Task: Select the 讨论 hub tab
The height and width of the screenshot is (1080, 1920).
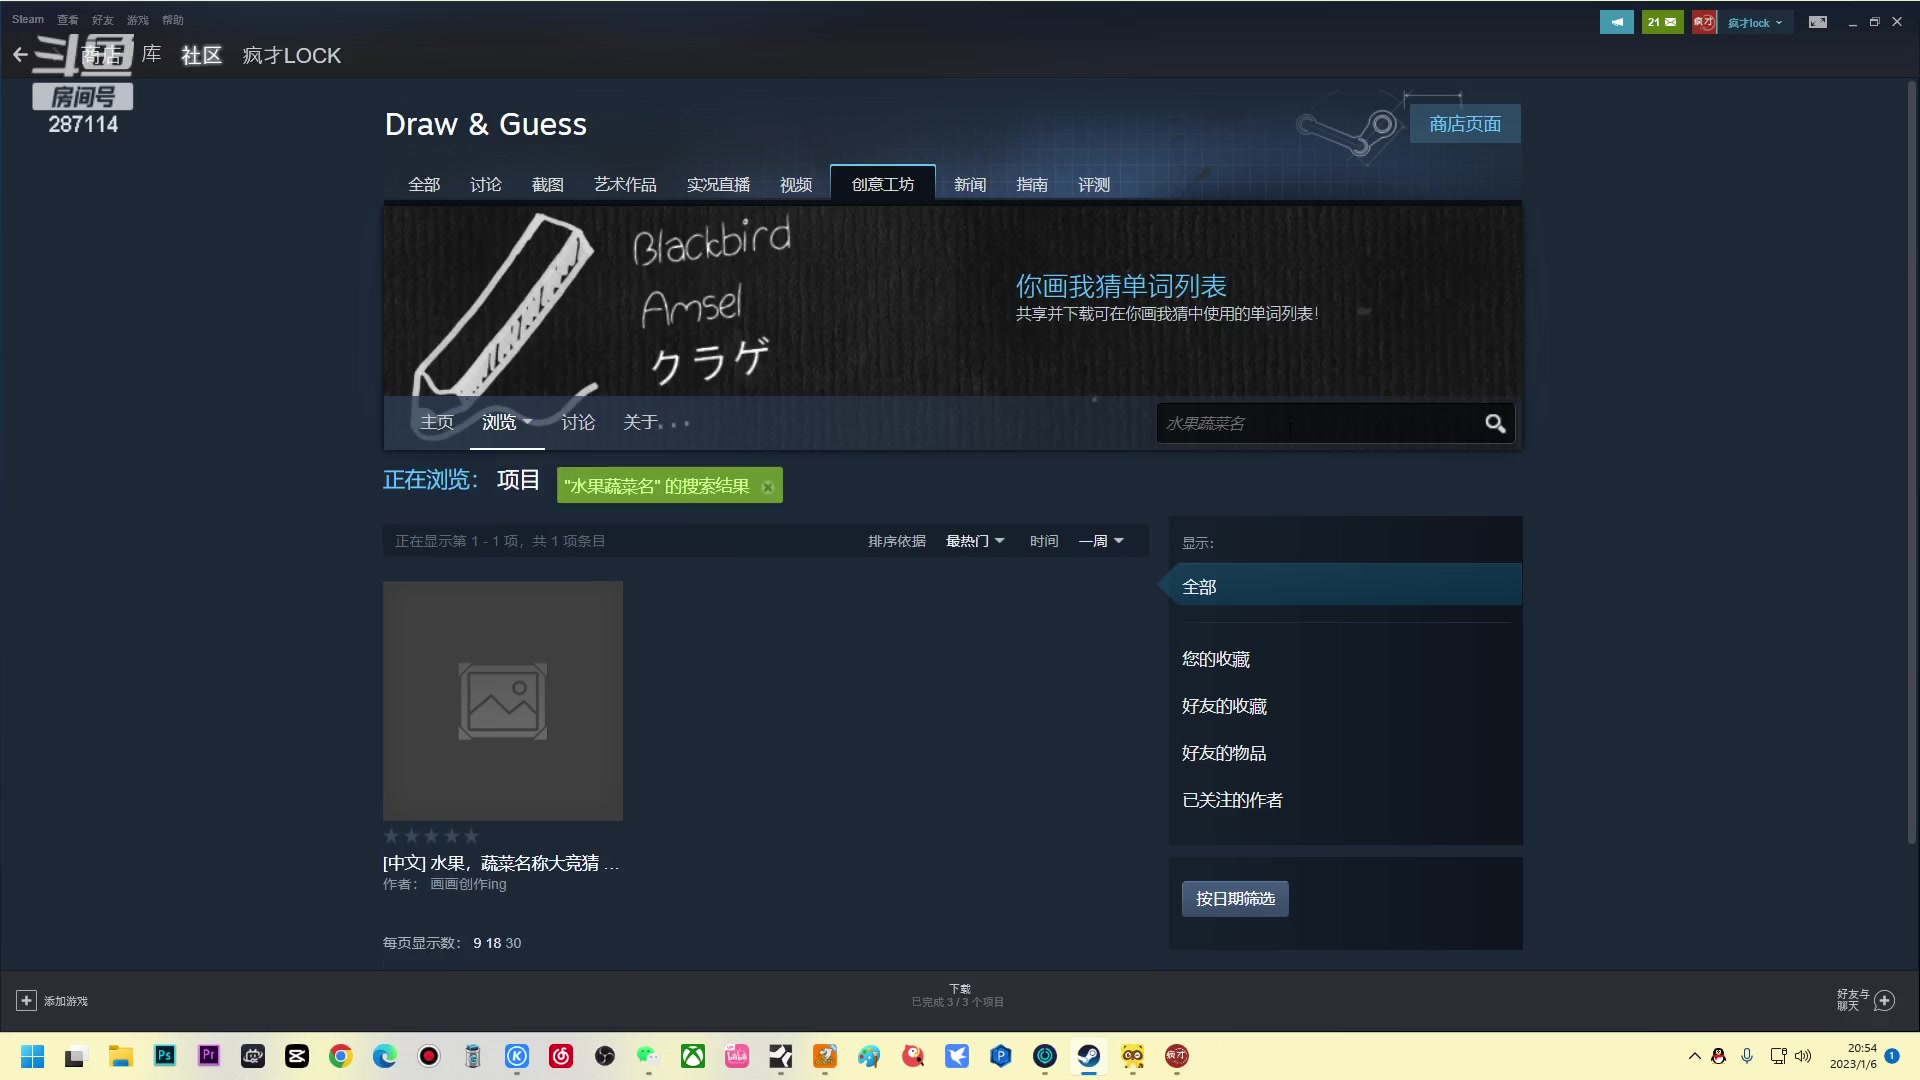Action: tap(486, 185)
